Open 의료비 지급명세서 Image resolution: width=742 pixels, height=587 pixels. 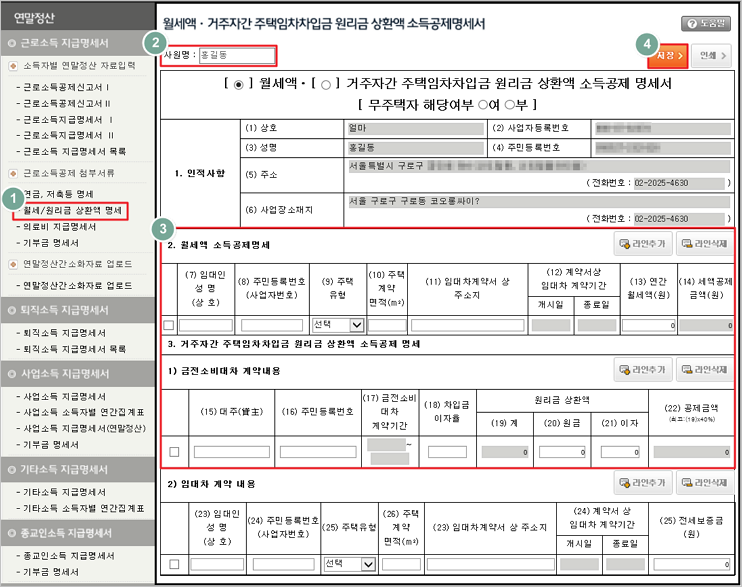[60, 227]
